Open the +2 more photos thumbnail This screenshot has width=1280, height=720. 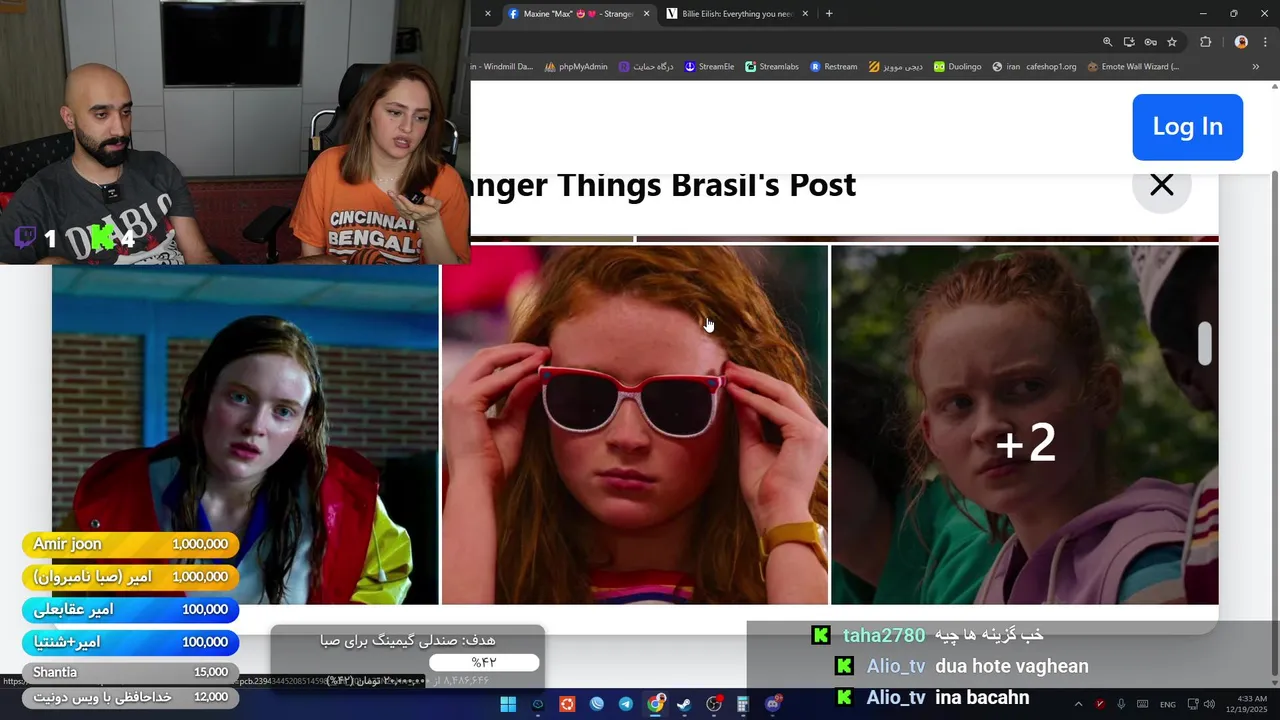(1025, 425)
